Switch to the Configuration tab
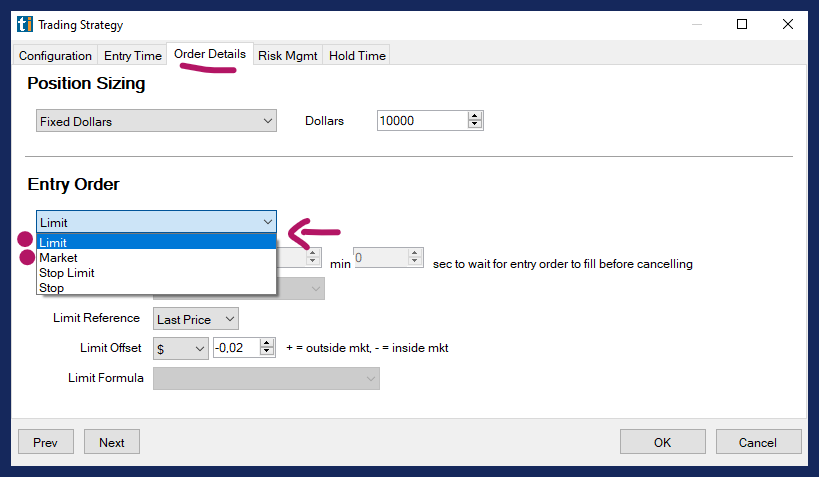The height and width of the screenshot is (477, 819). click(55, 56)
